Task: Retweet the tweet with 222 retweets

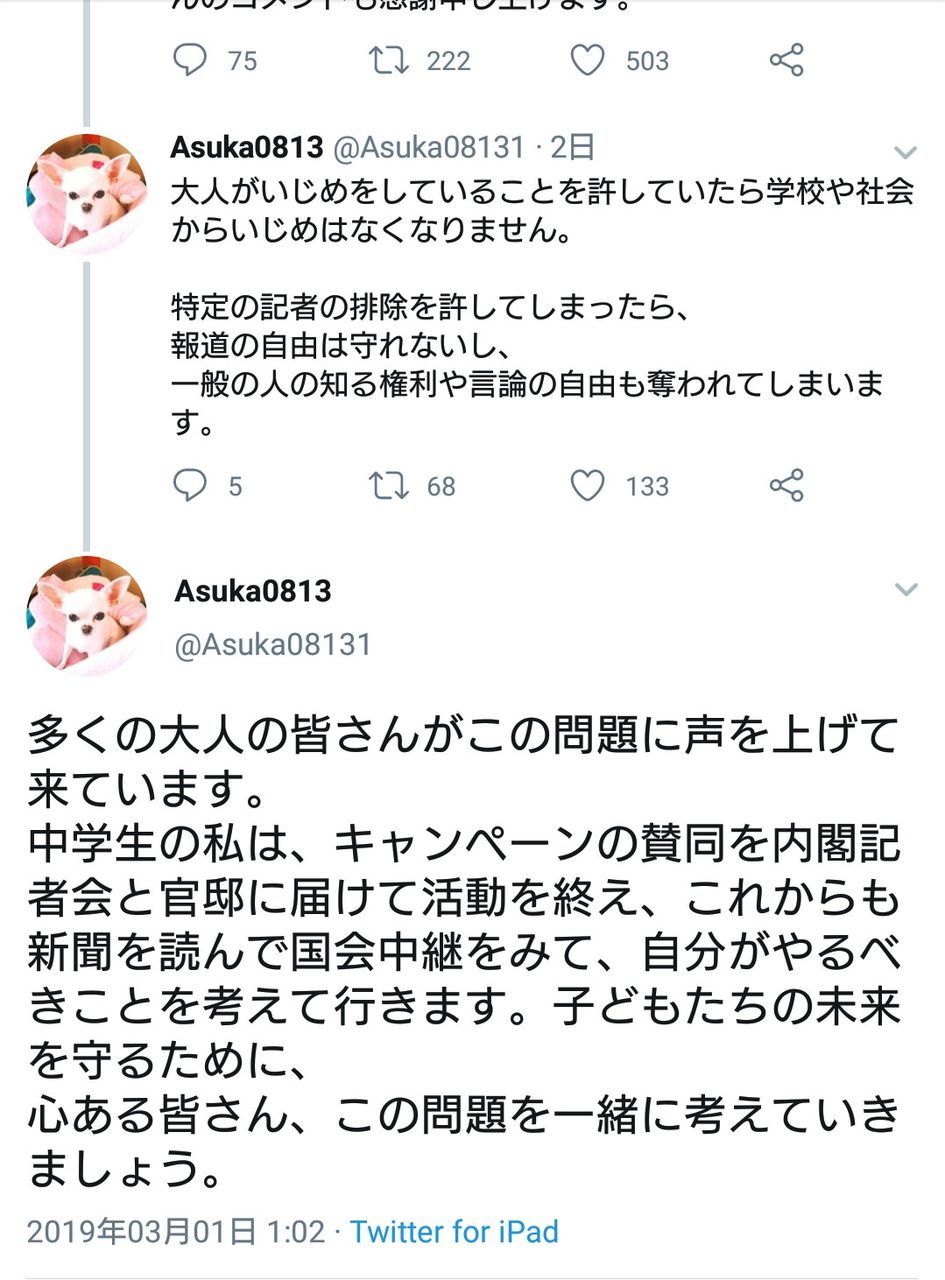Action: point(388,60)
